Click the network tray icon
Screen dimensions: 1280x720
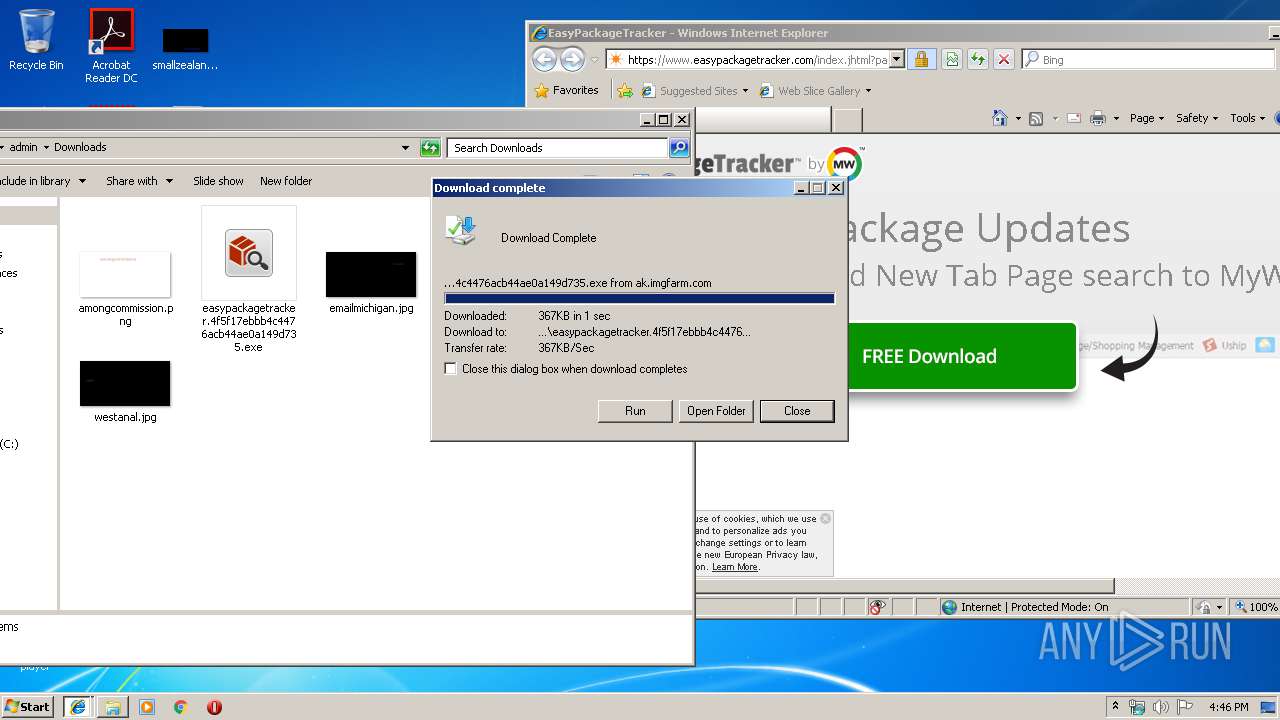[x=1137, y=707]
